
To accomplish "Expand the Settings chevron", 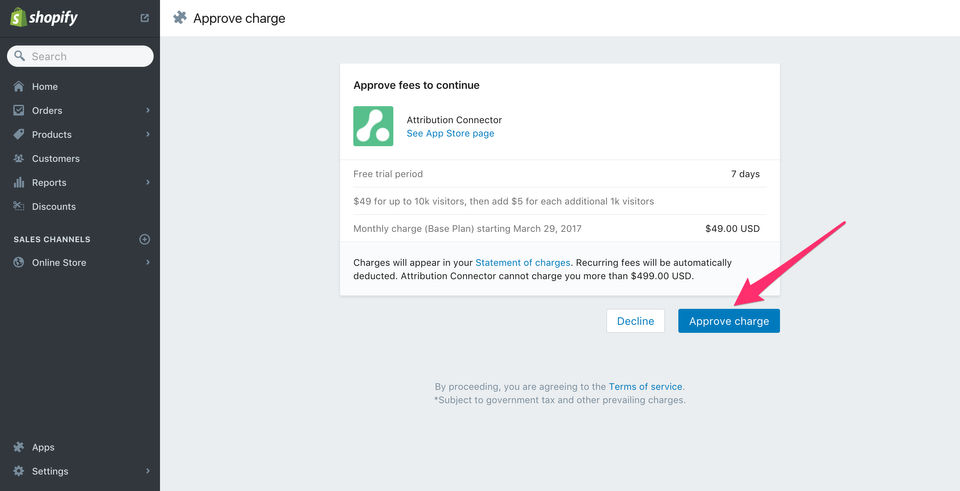I will tap(147, 471).
